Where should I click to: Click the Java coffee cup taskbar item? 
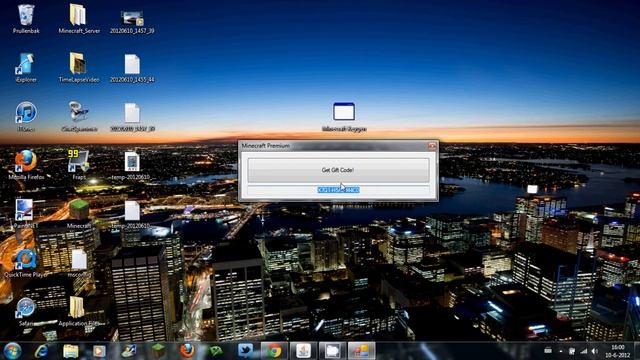click(x=303, y=351)
